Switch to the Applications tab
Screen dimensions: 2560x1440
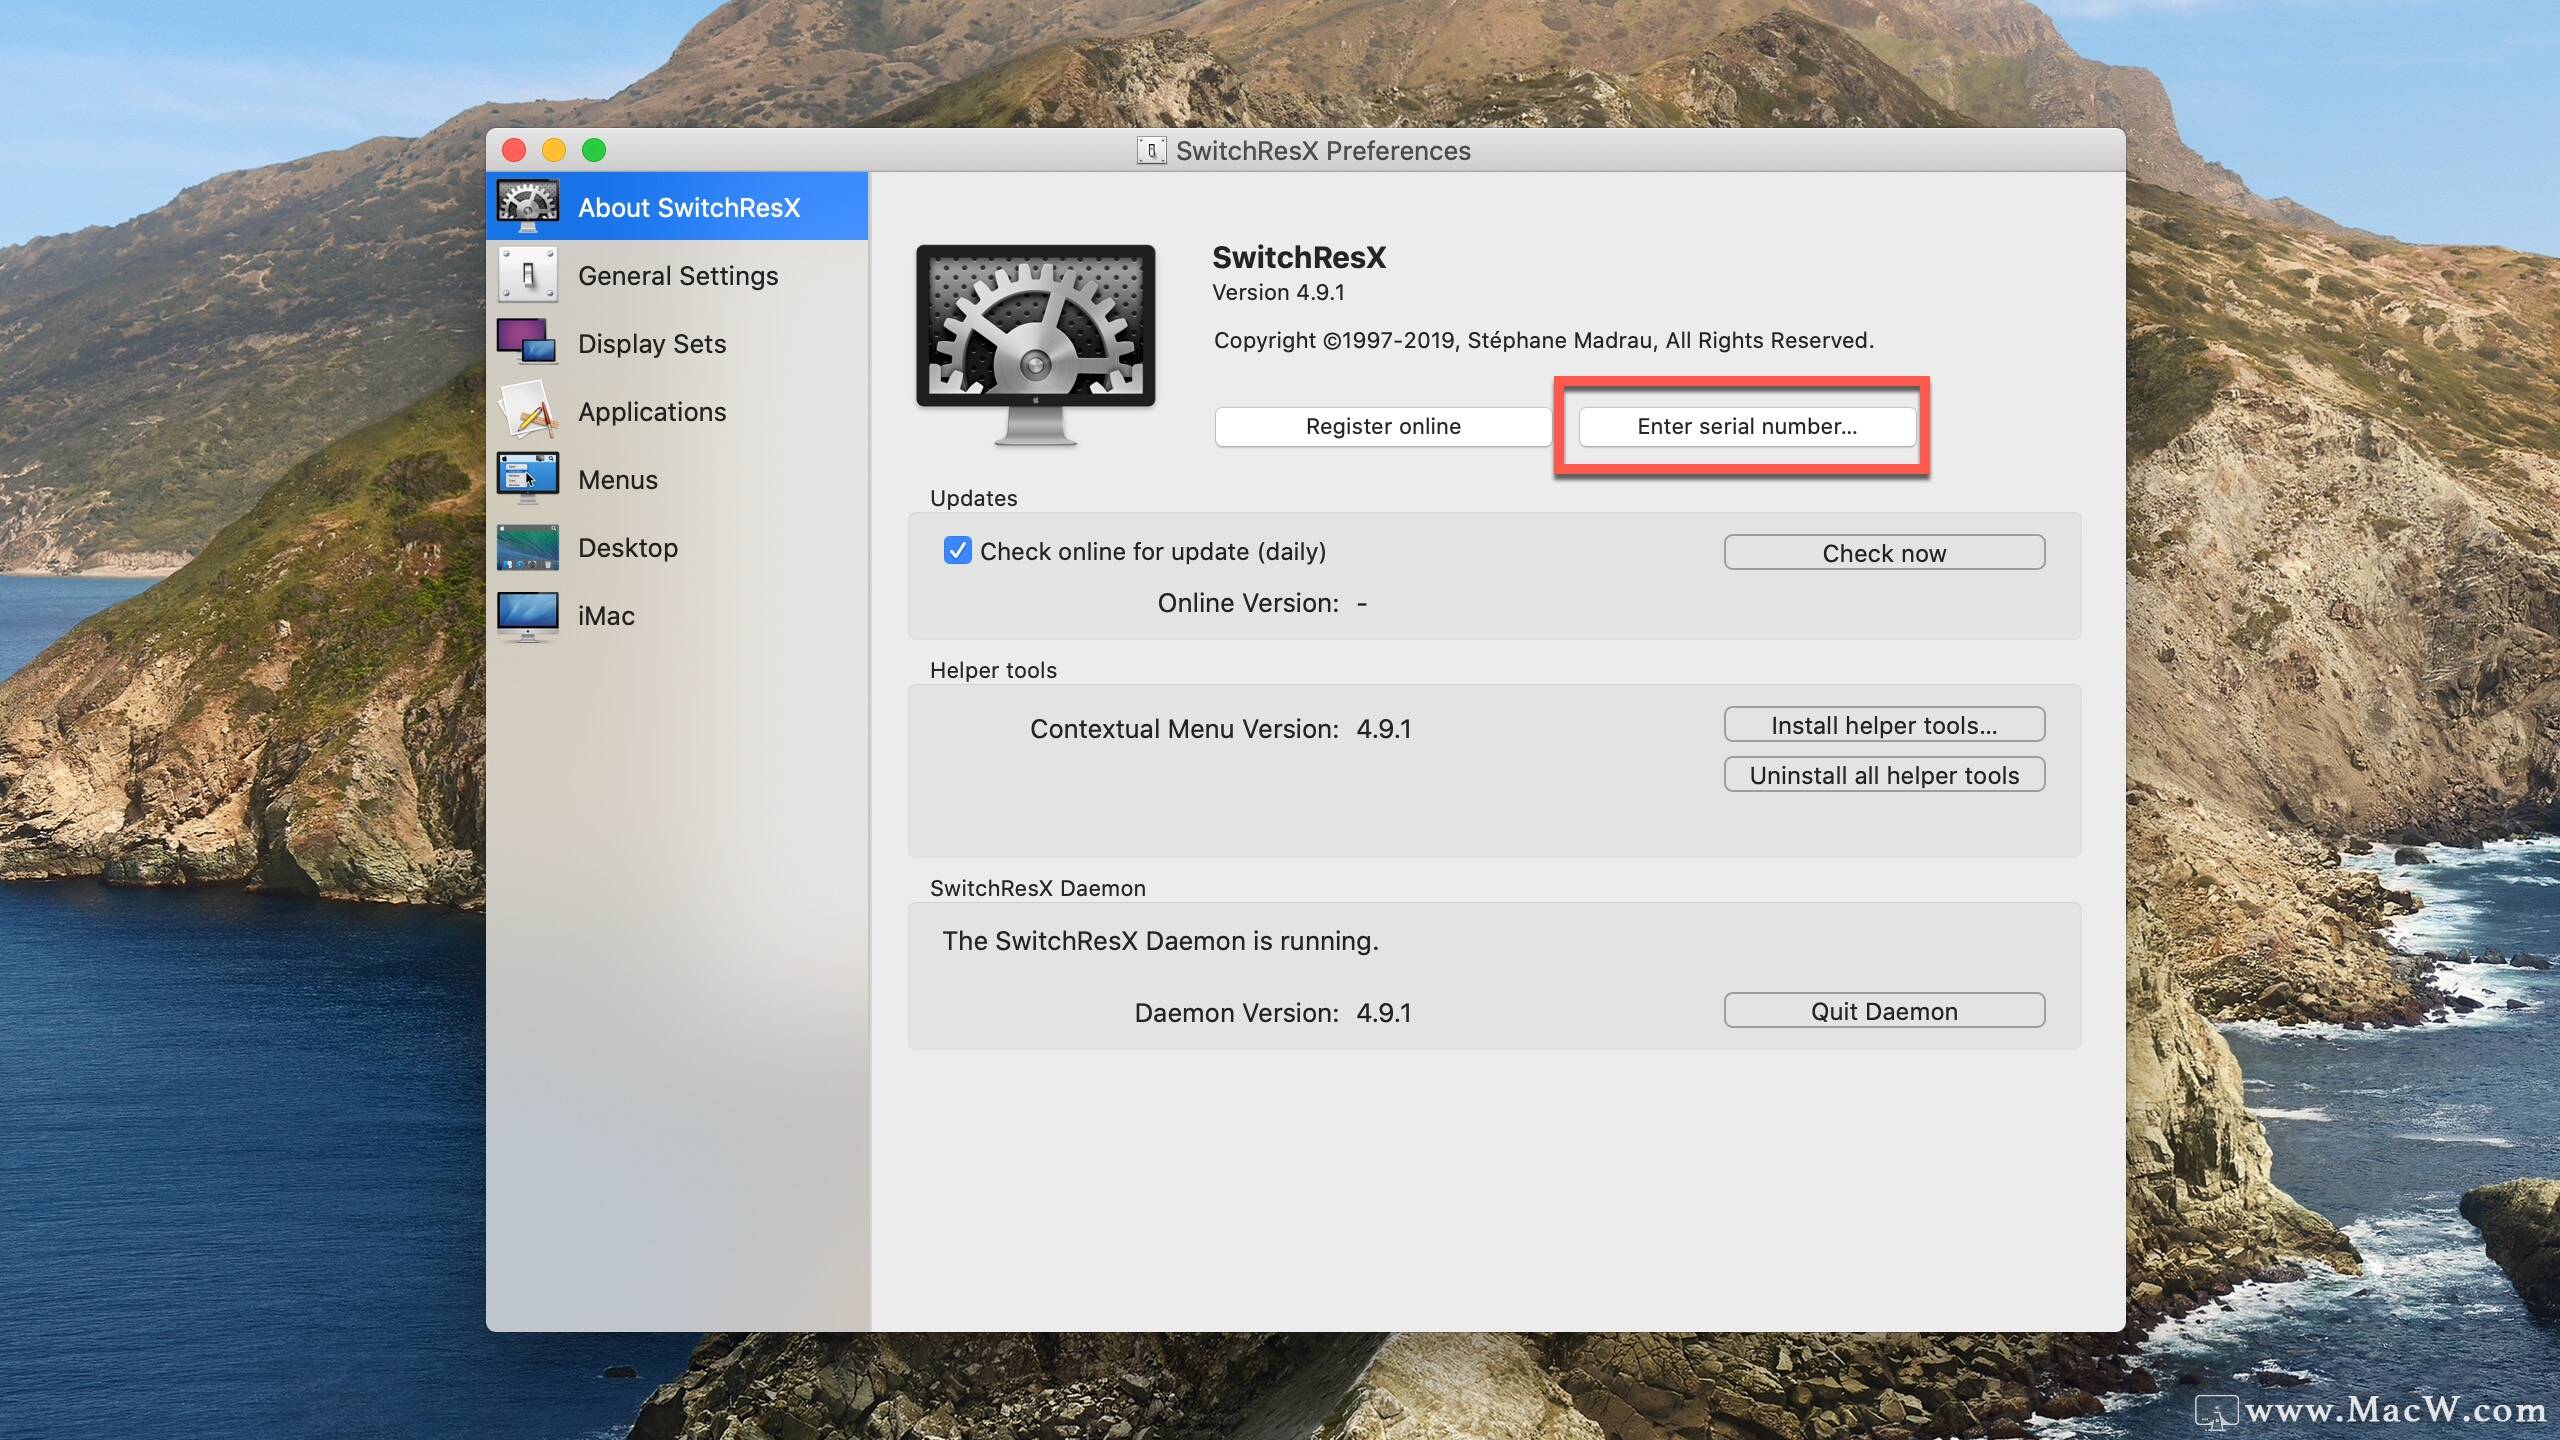point(651,411)
